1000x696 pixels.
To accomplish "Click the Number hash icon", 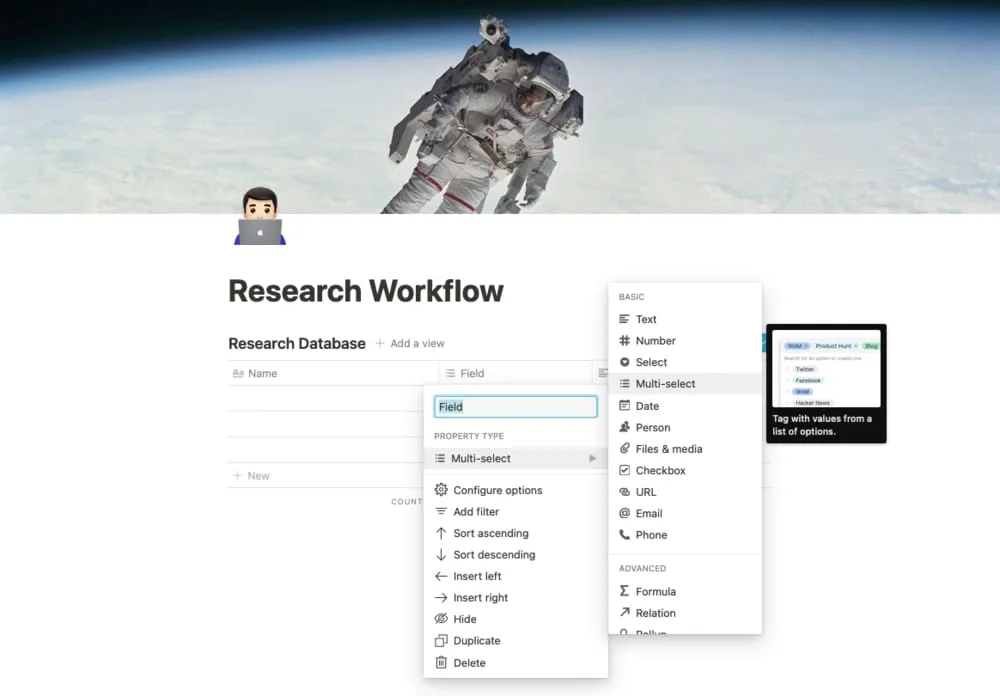I will (624, 341).
